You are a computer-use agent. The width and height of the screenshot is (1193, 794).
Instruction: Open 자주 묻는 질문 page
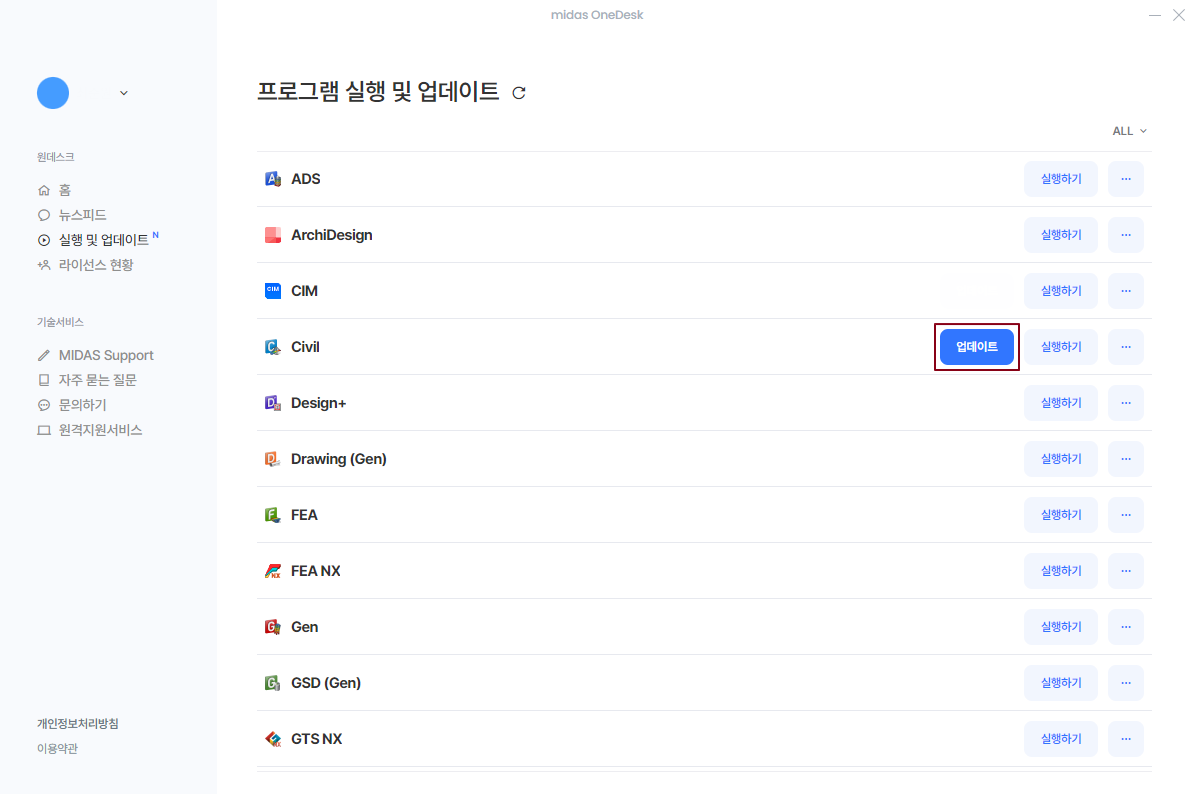coord(97,380)
